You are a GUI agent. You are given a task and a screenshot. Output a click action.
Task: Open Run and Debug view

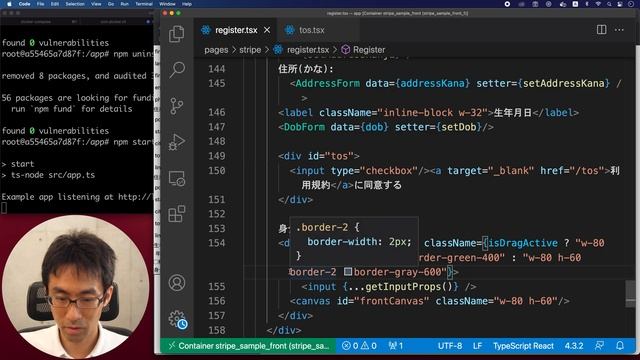pos(177,142)
